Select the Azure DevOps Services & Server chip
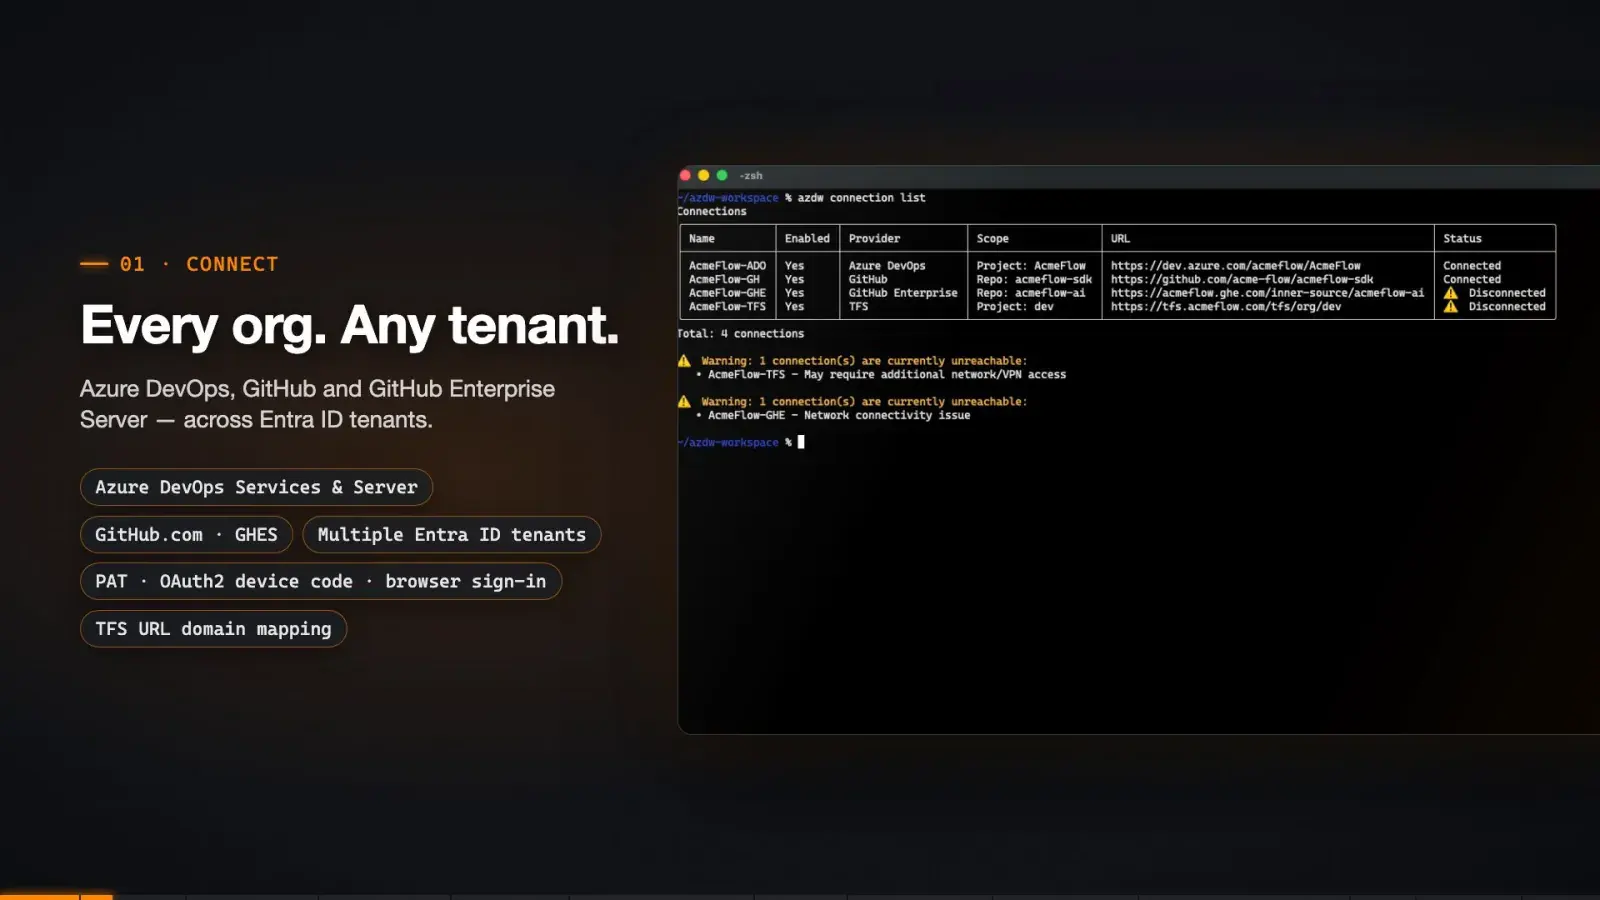Screen dimensions: 1600x900 click(256, 487)
